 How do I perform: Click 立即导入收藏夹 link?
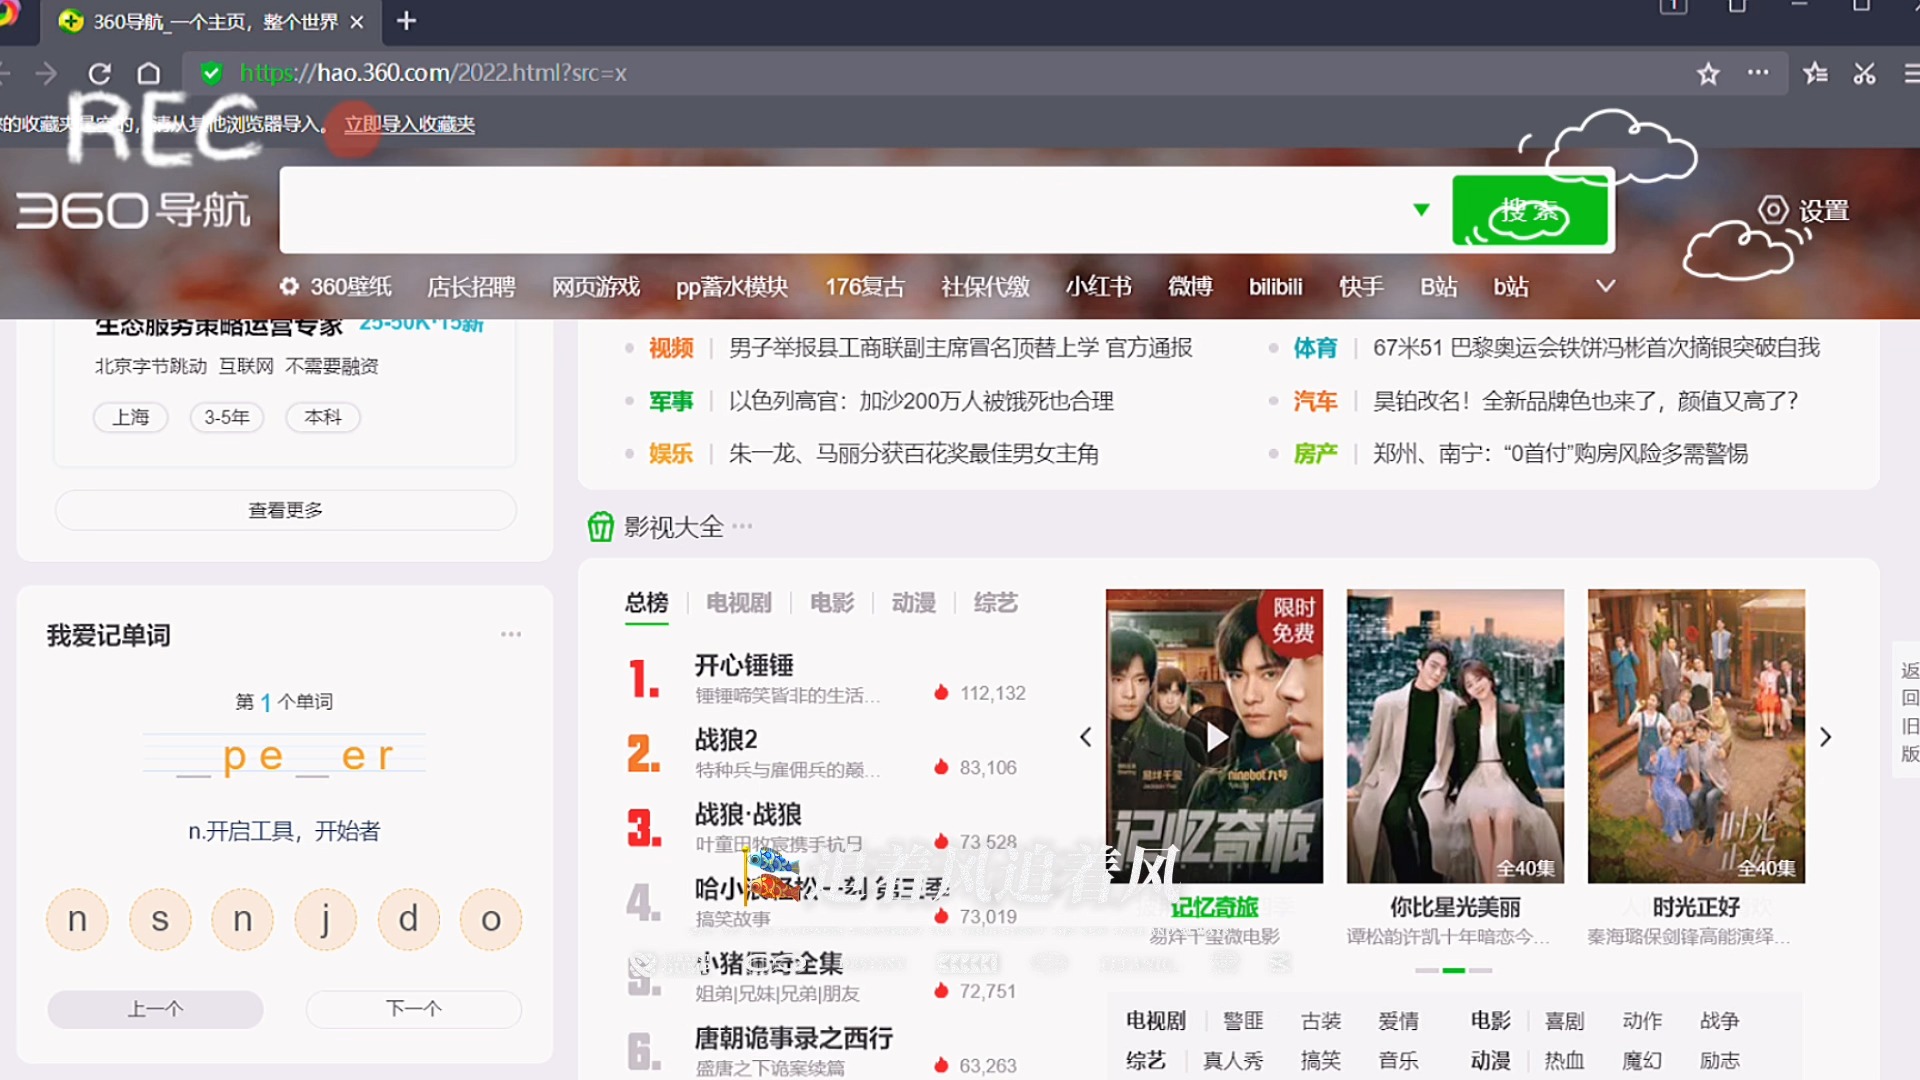click(x=410, y=124)
